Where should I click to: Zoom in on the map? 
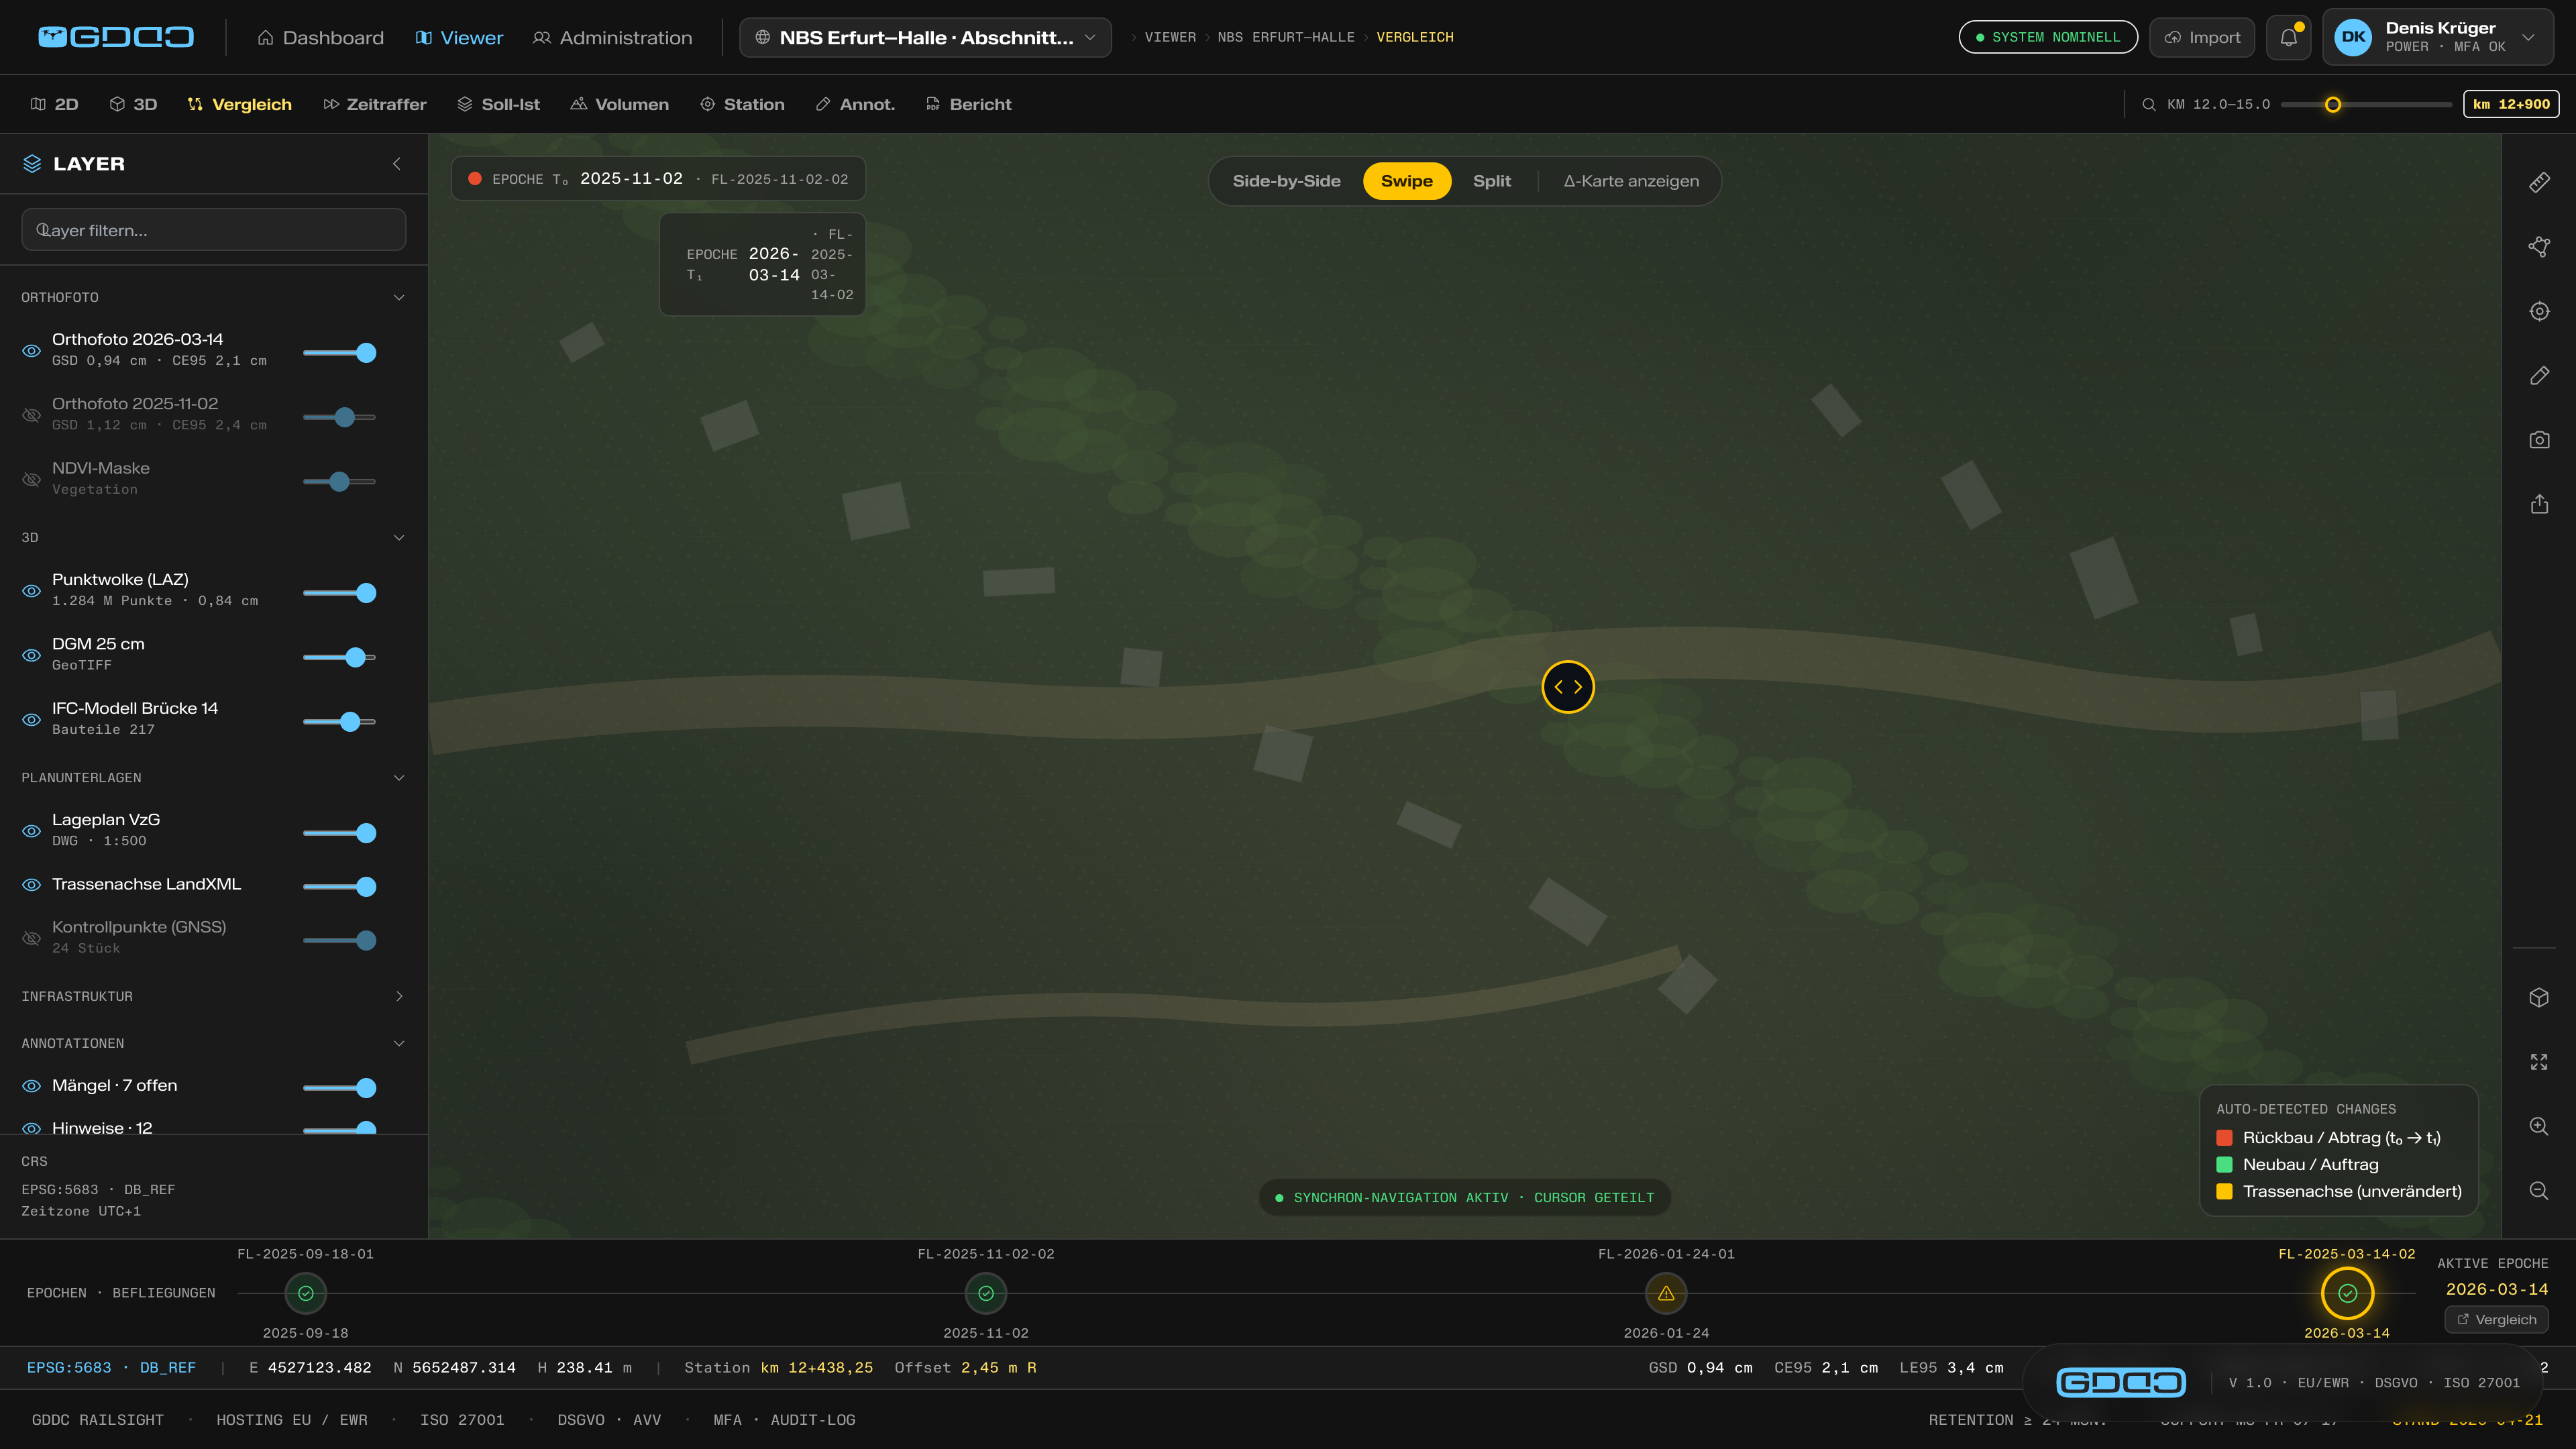point(2539,1126)
